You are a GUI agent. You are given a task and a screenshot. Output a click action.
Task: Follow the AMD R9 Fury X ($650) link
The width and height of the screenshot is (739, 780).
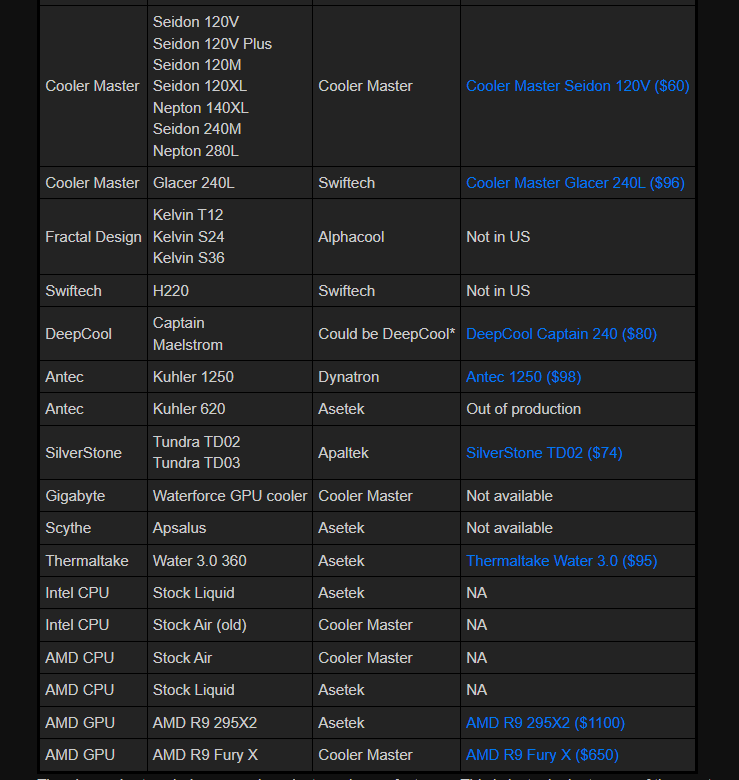(542, 755)
